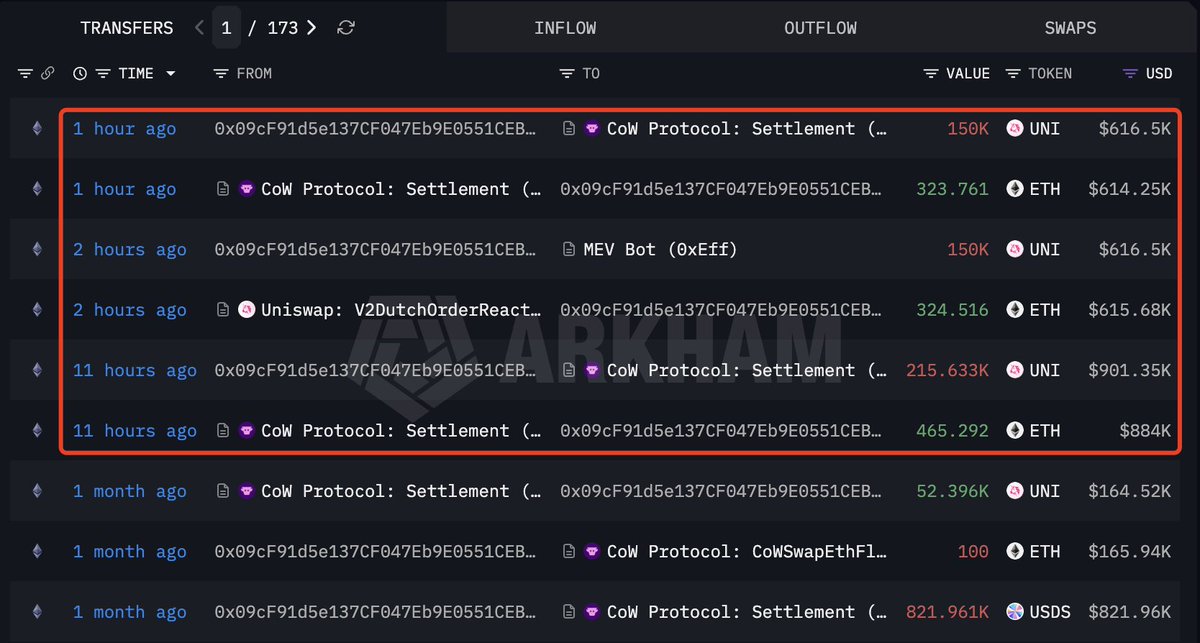Open contract document icon for MEV Bot

click(569, 250)
